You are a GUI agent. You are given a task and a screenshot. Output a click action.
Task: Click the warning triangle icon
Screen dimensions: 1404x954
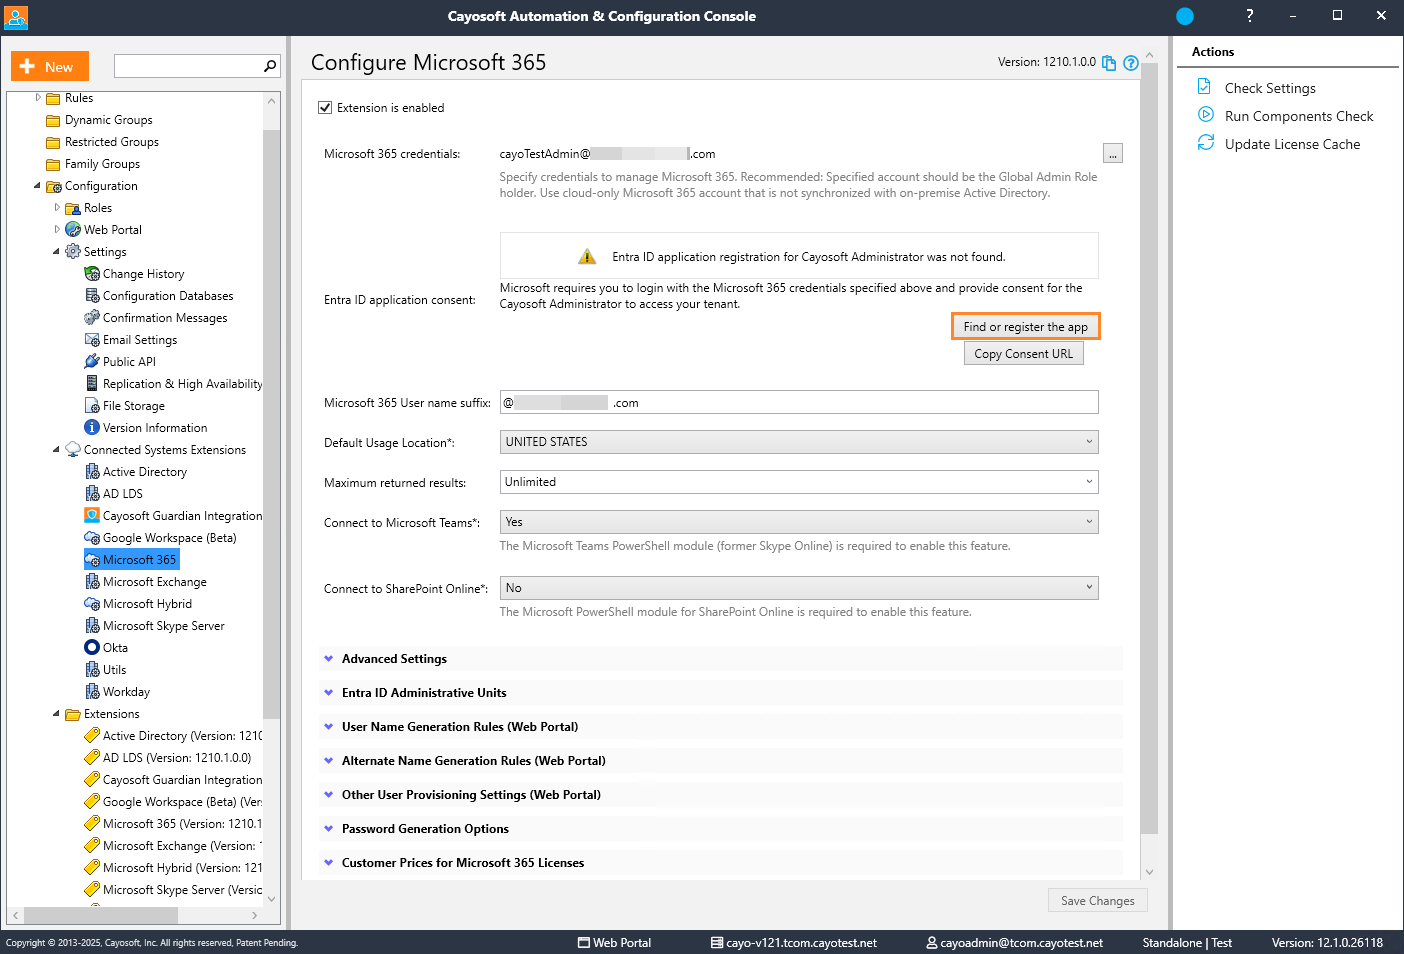click(x=587, y=256)
